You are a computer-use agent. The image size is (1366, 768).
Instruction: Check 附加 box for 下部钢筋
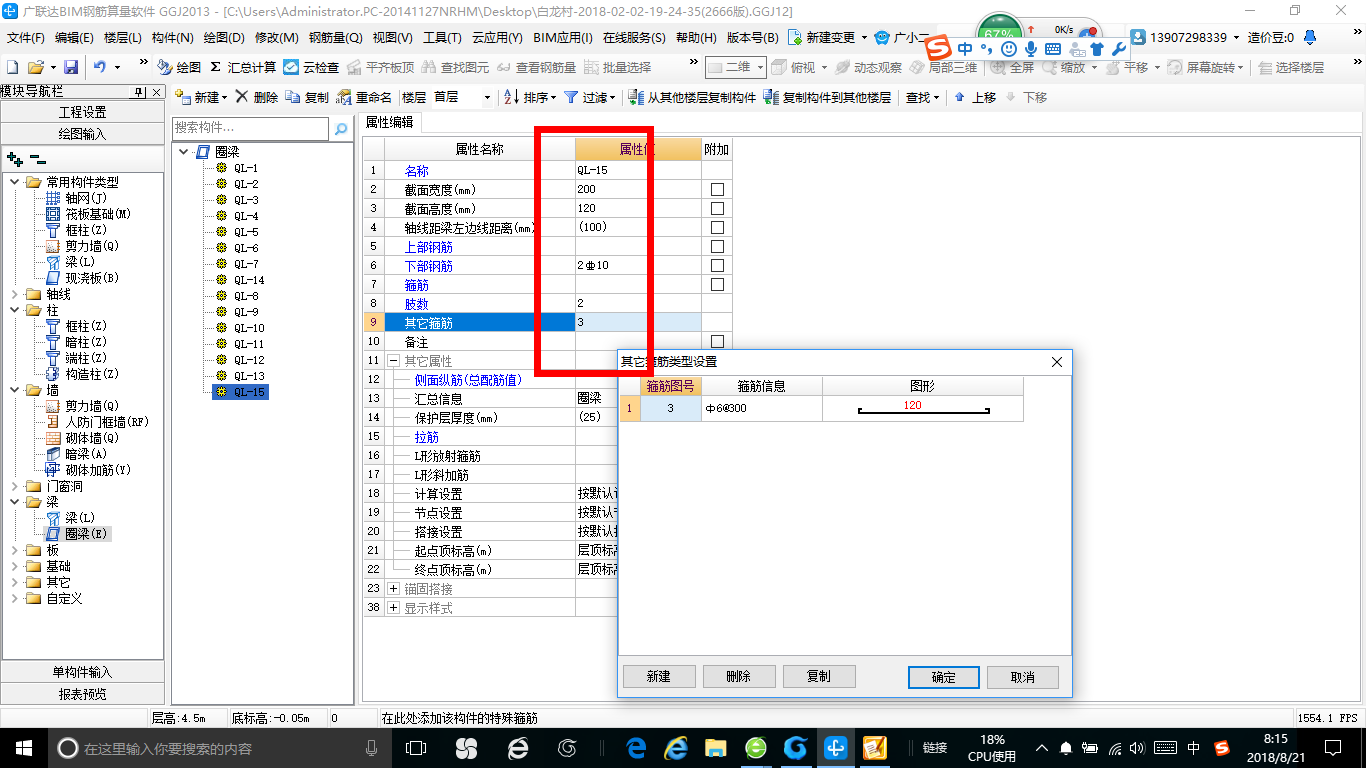click(717, 265)
